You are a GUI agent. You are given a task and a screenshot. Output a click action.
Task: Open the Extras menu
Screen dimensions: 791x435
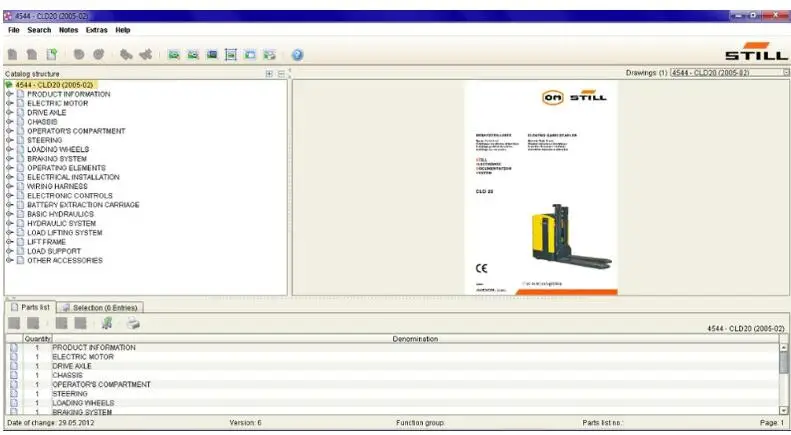[96, 30]
